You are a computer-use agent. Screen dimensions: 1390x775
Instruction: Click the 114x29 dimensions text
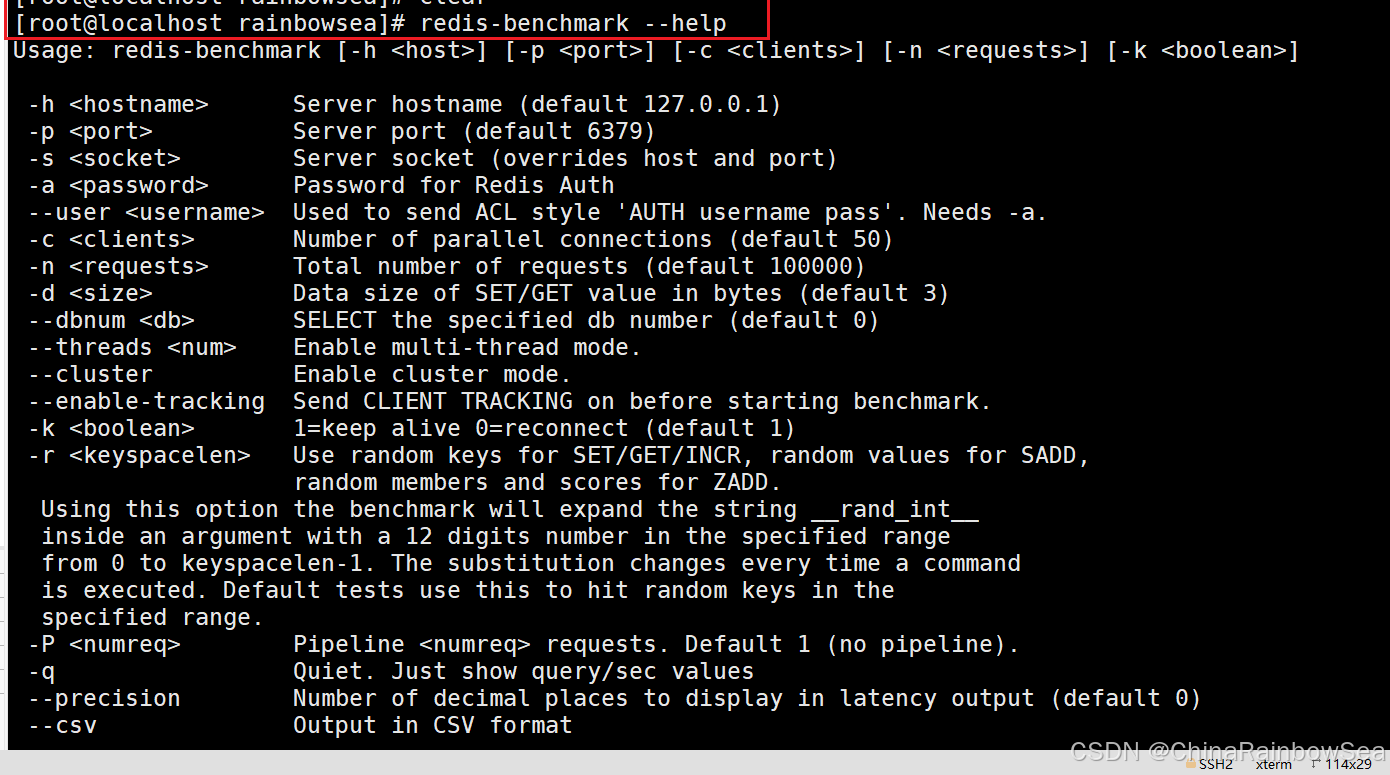tap(1348, 765)
